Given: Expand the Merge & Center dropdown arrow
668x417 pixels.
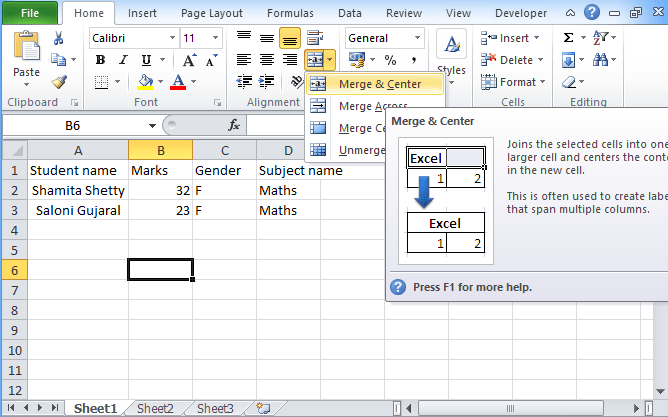Looking at the screenshot, I should pyautogui.click(x=330, y=60).
